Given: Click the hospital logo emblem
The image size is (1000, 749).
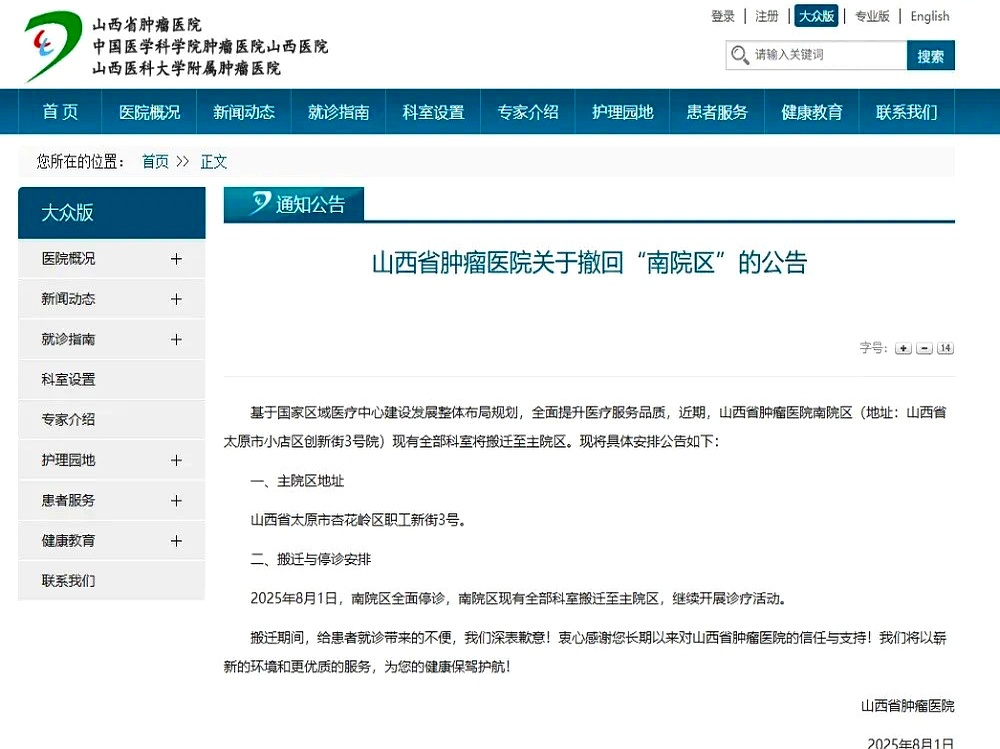Looking at the screenshot, I should [x=52, y=46].
